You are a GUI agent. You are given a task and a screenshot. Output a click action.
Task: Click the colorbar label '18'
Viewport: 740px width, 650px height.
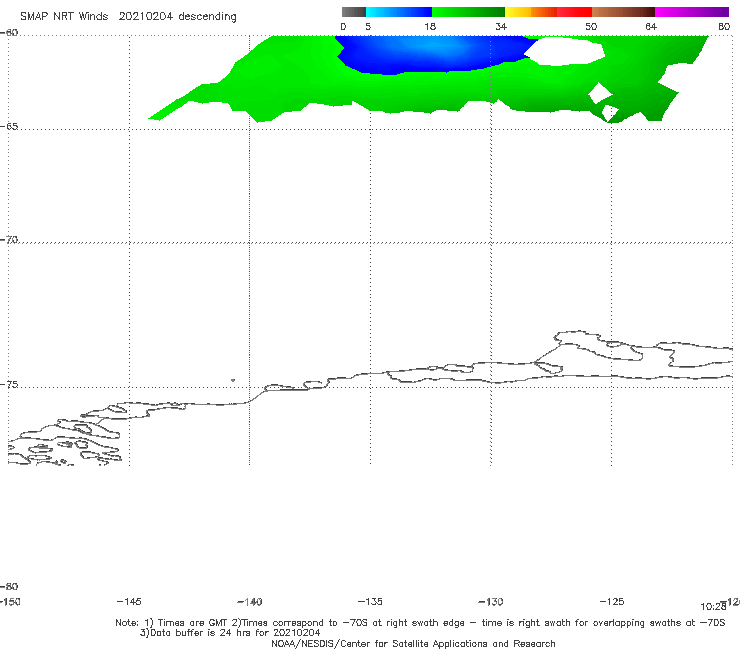click(x=430, y=27)
